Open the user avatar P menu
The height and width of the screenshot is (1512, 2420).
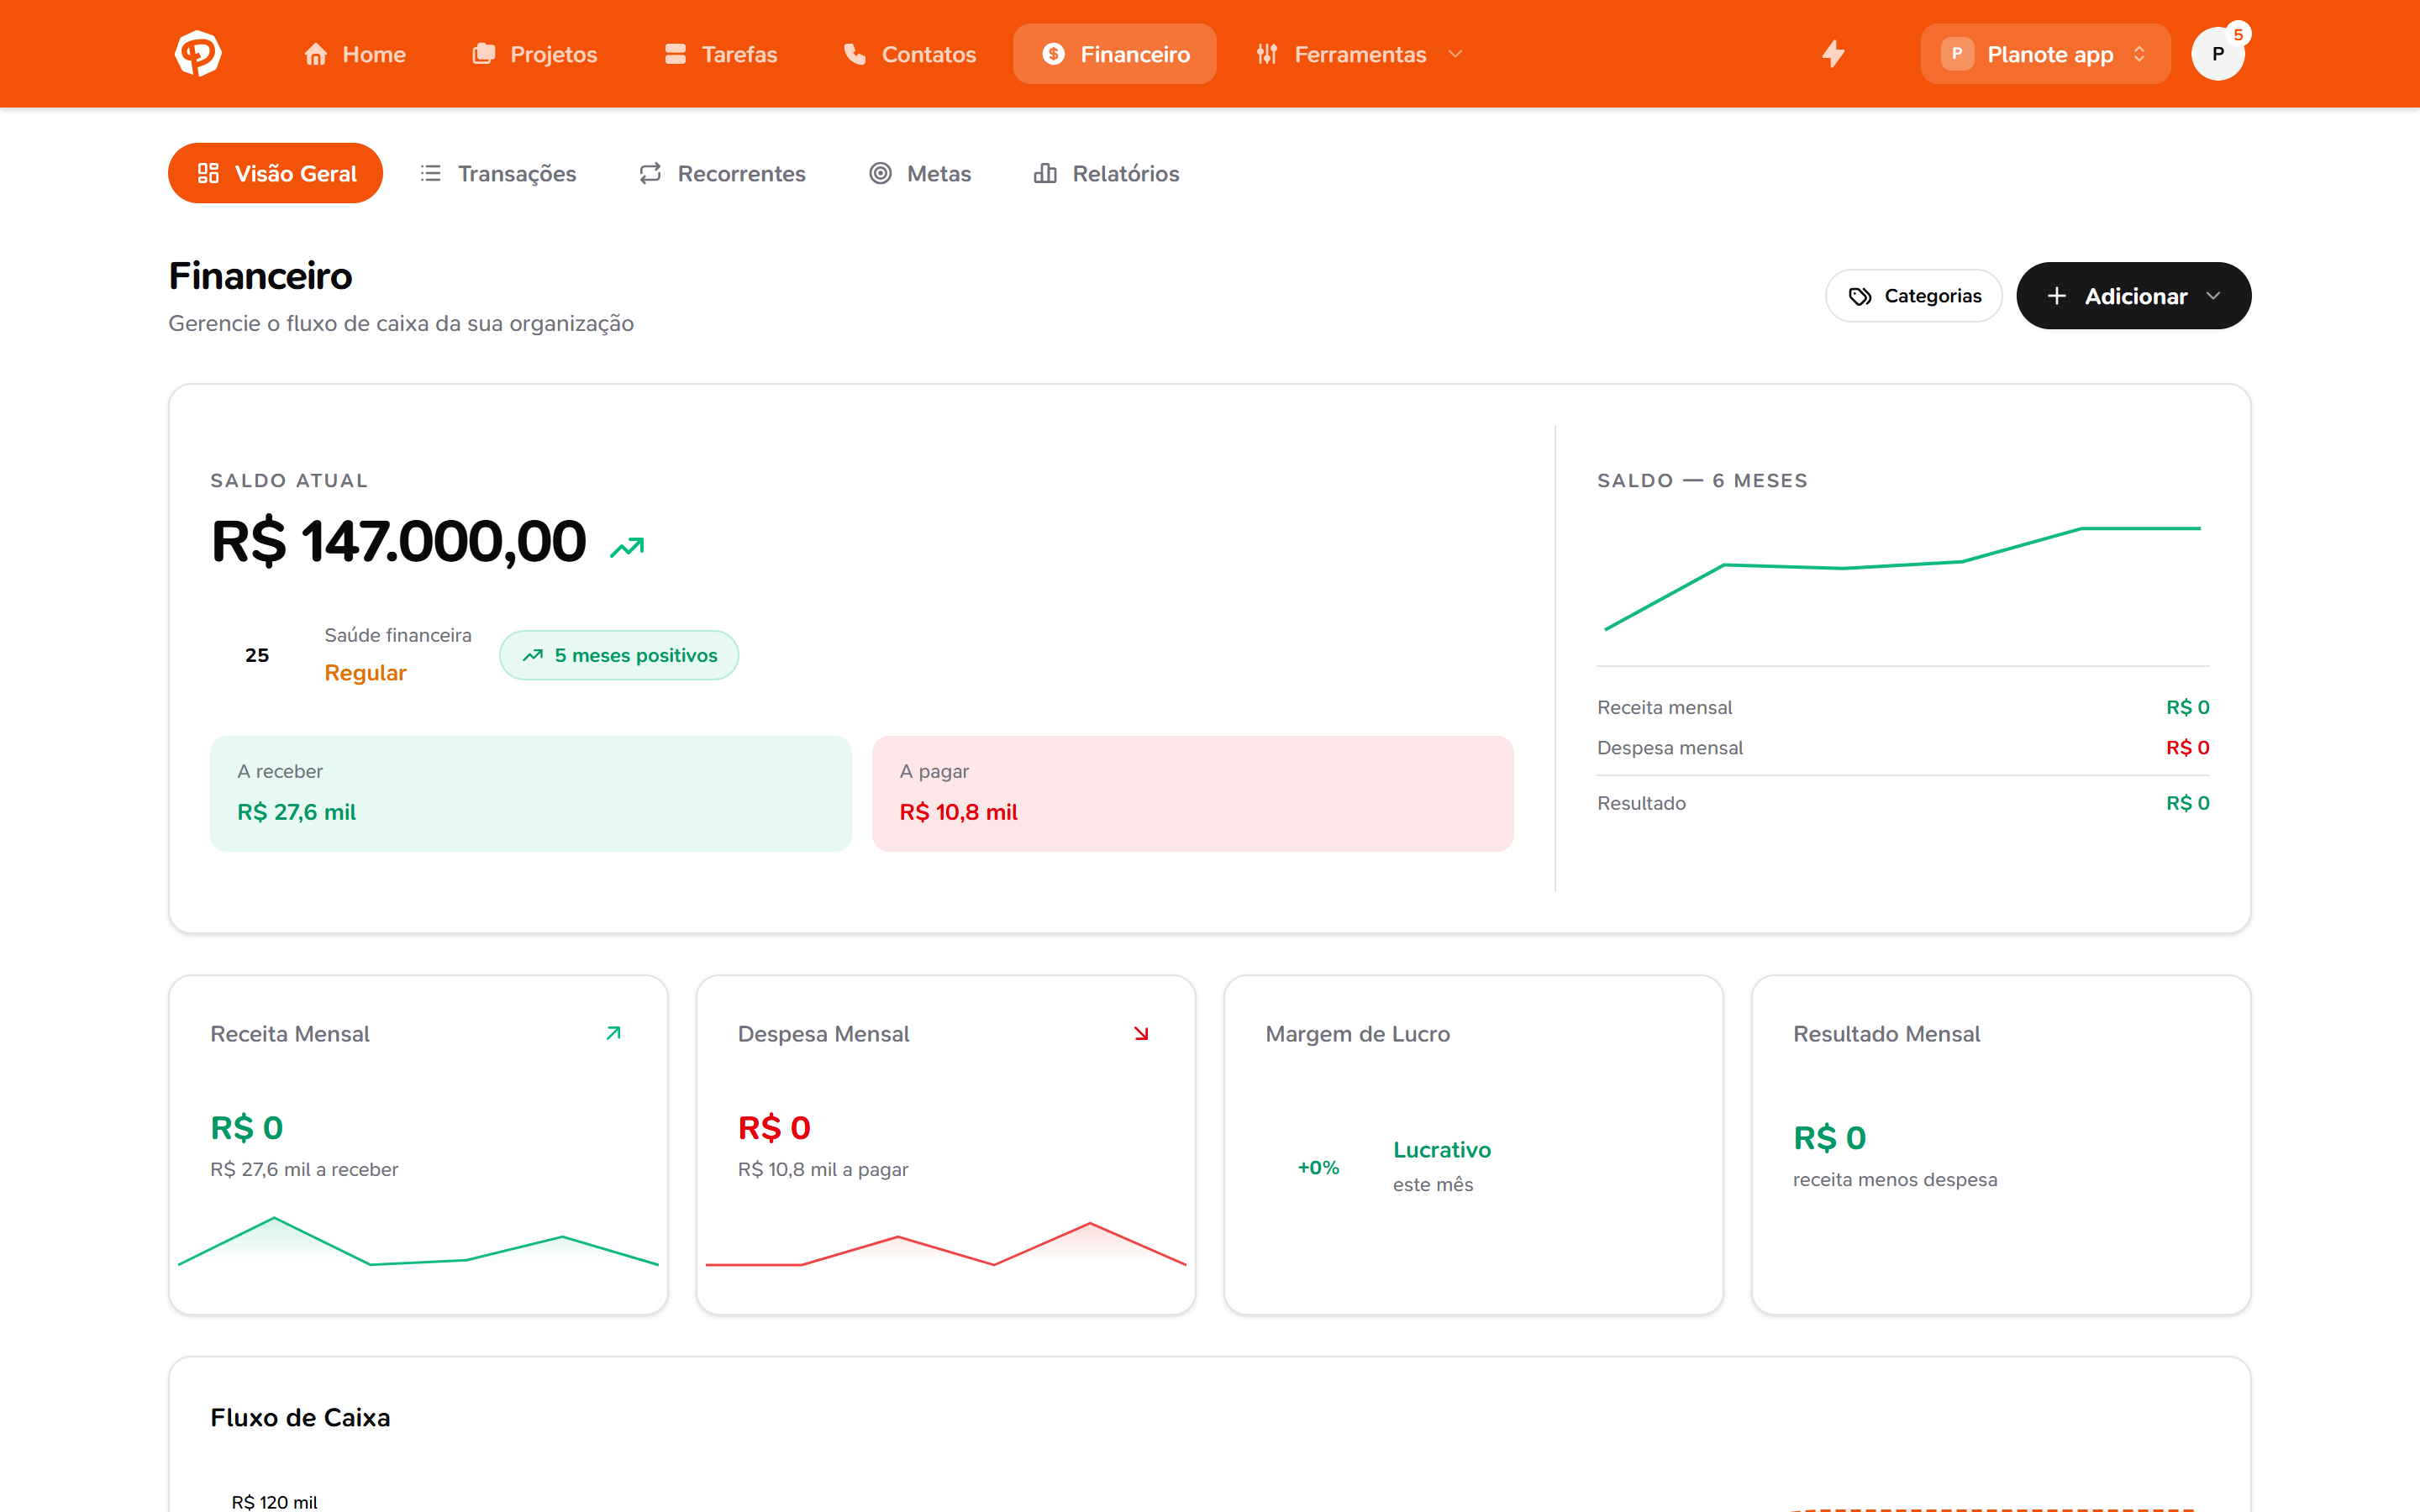coord(2217,54)
